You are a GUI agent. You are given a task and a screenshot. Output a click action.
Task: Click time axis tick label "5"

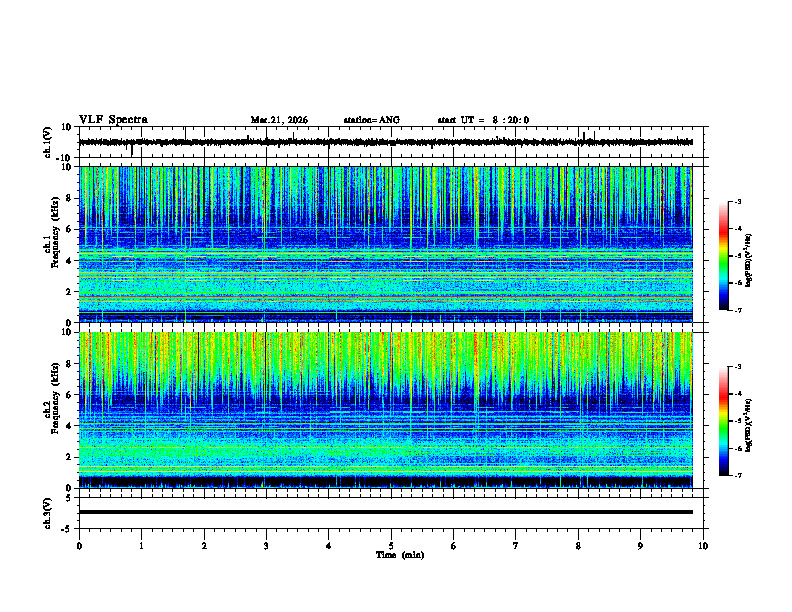pos(391,546)
